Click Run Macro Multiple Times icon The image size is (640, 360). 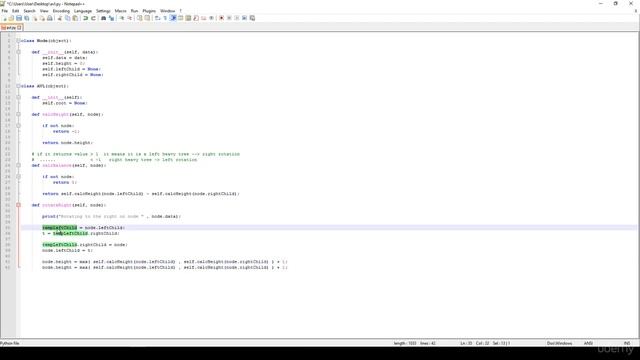pos(244,18)
